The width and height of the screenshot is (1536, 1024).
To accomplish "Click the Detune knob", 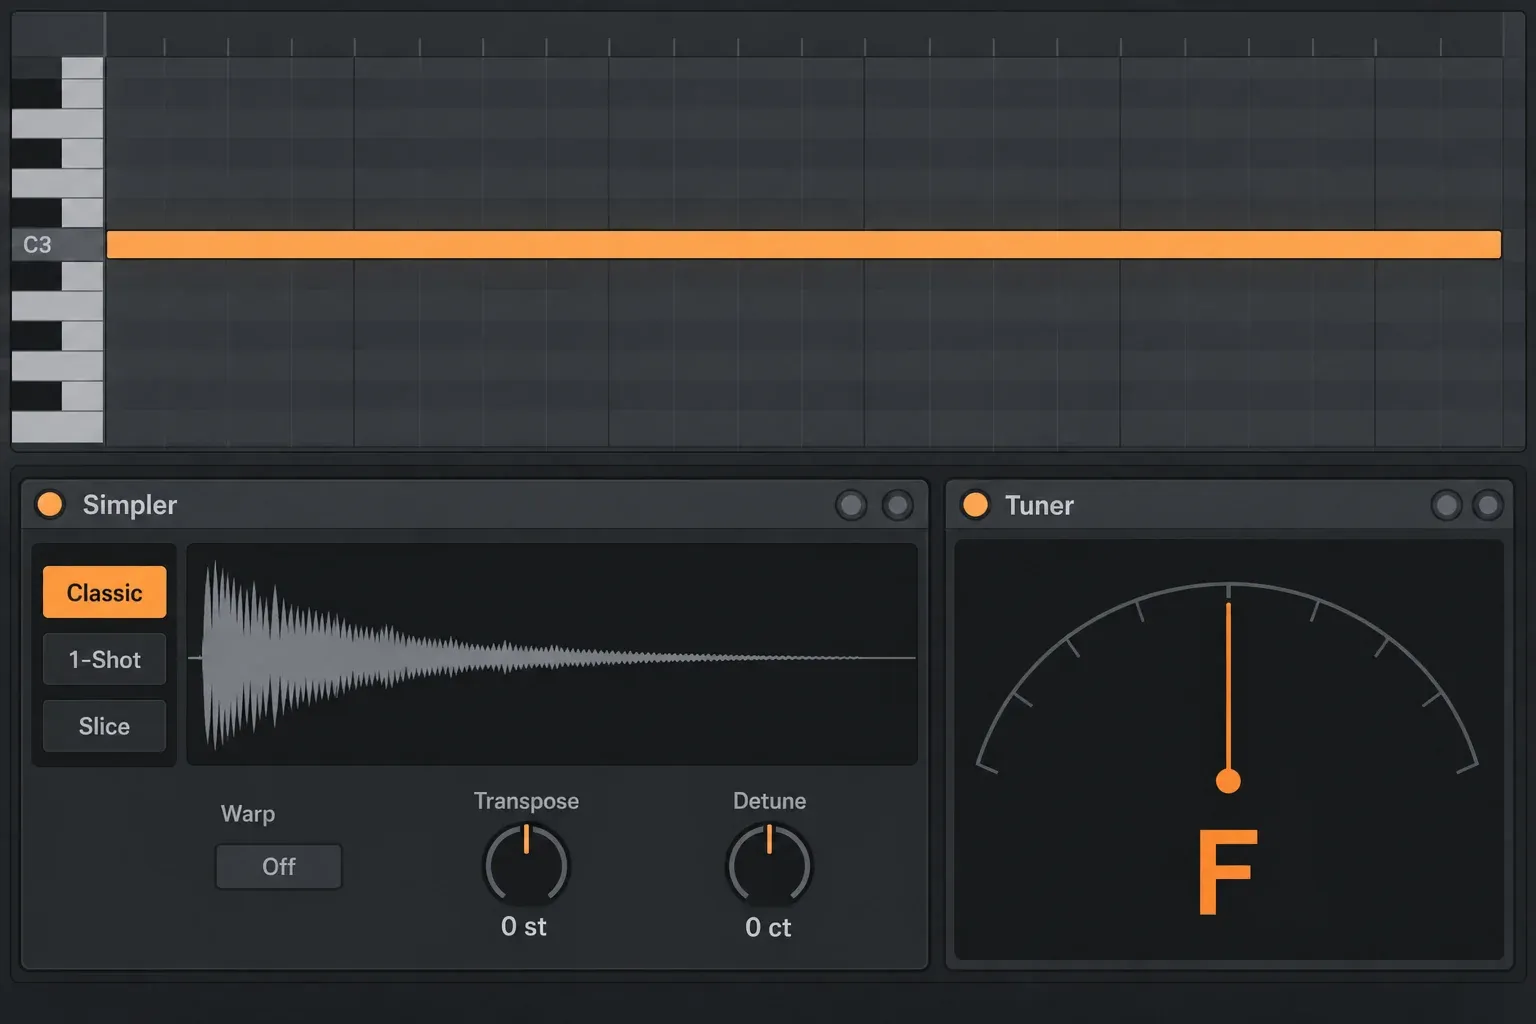I will click(769, 865).
